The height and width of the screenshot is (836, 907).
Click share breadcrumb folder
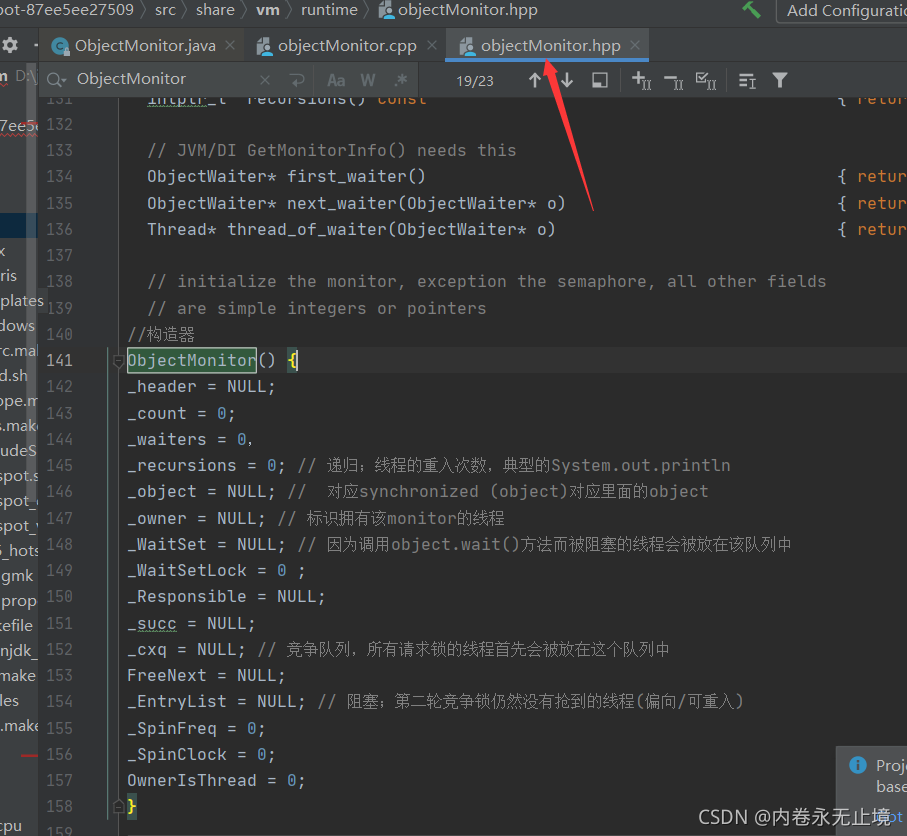(x=215, y=10)
